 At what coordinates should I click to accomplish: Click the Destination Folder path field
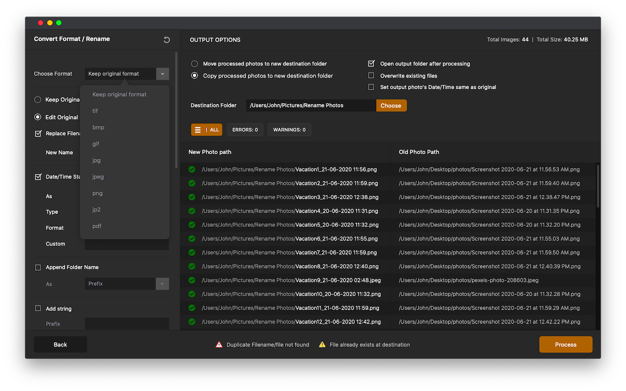click(x=311, y=105)
